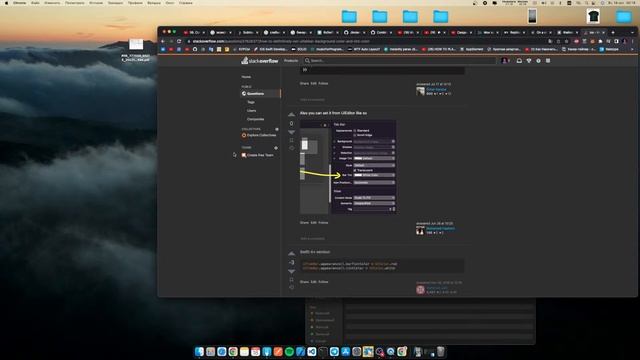Go to Home in the left sidebar

pyautogui.click(x=246, y=77)
